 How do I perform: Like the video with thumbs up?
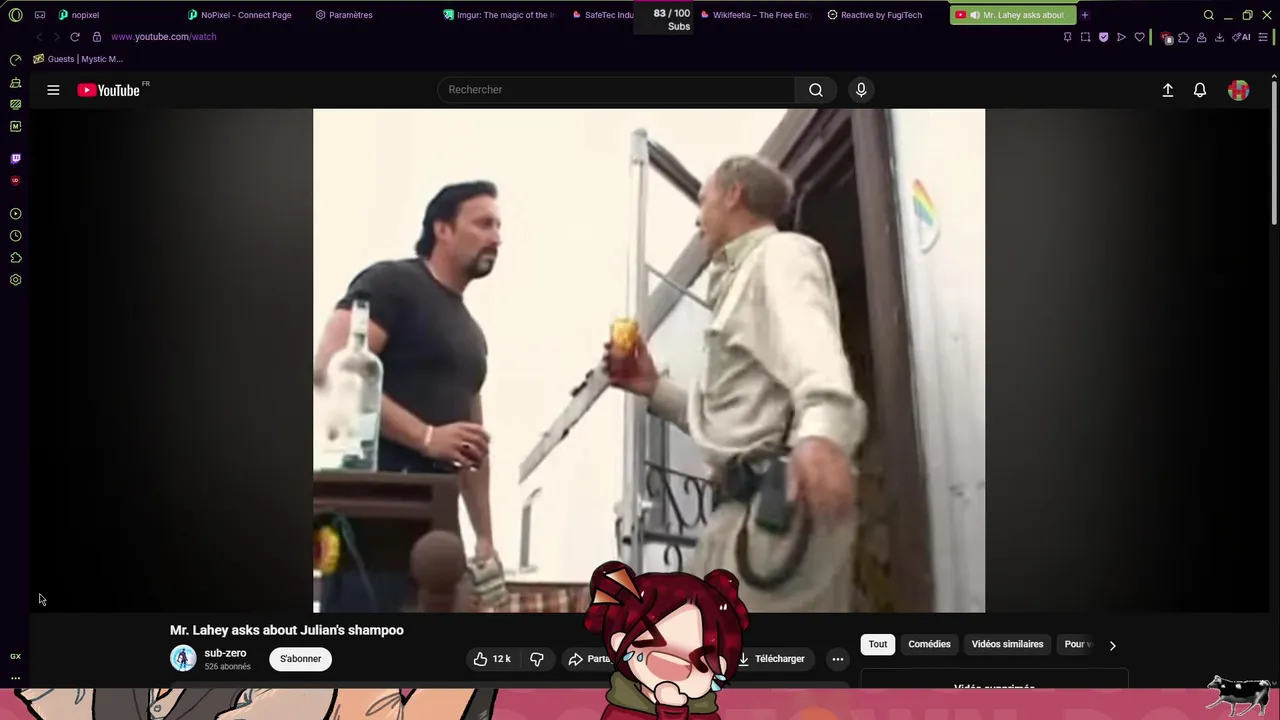pyautogui.click(x=492, y=659)
